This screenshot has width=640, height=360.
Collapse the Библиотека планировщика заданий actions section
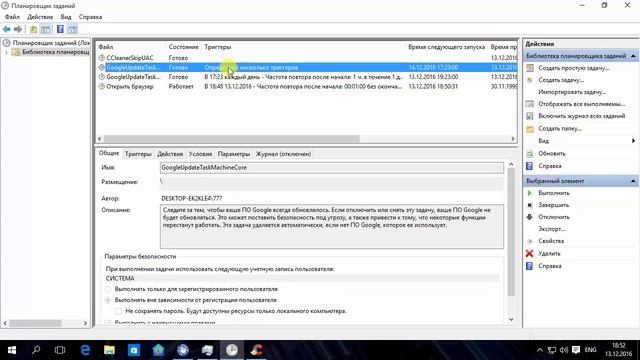tap(633, 56)
